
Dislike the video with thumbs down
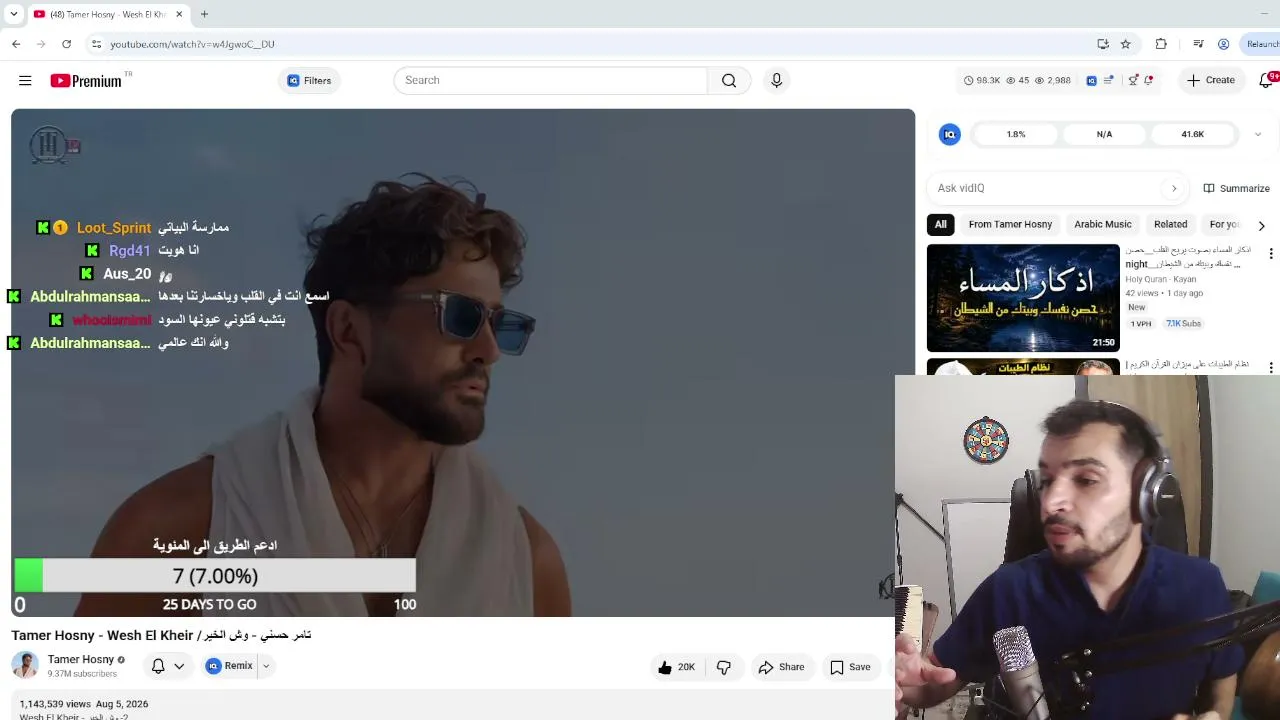[724, 667]
